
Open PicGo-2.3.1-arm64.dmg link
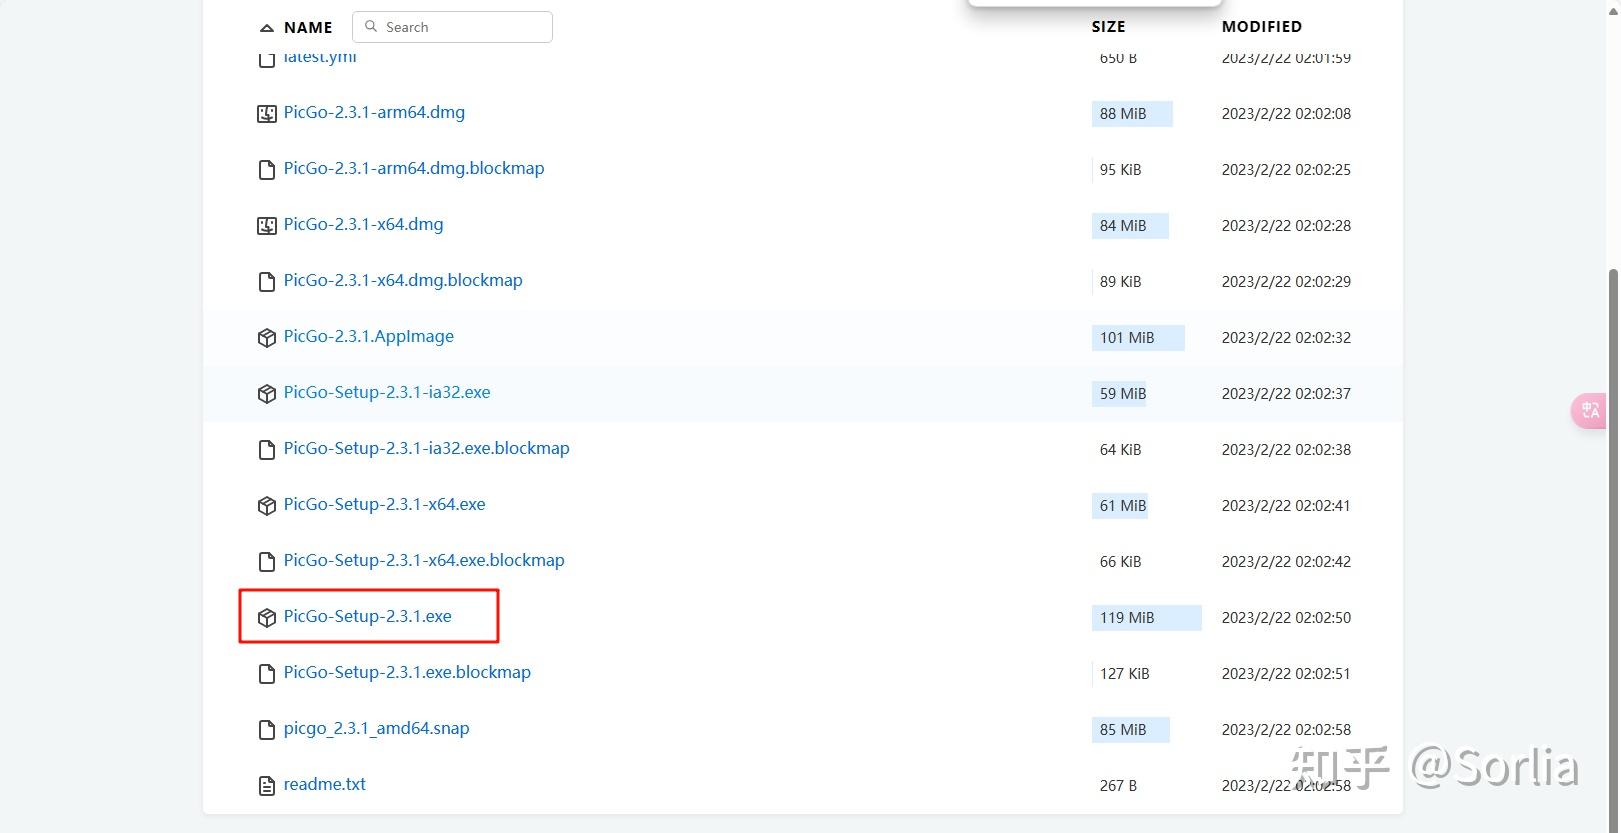pos(374,112)
